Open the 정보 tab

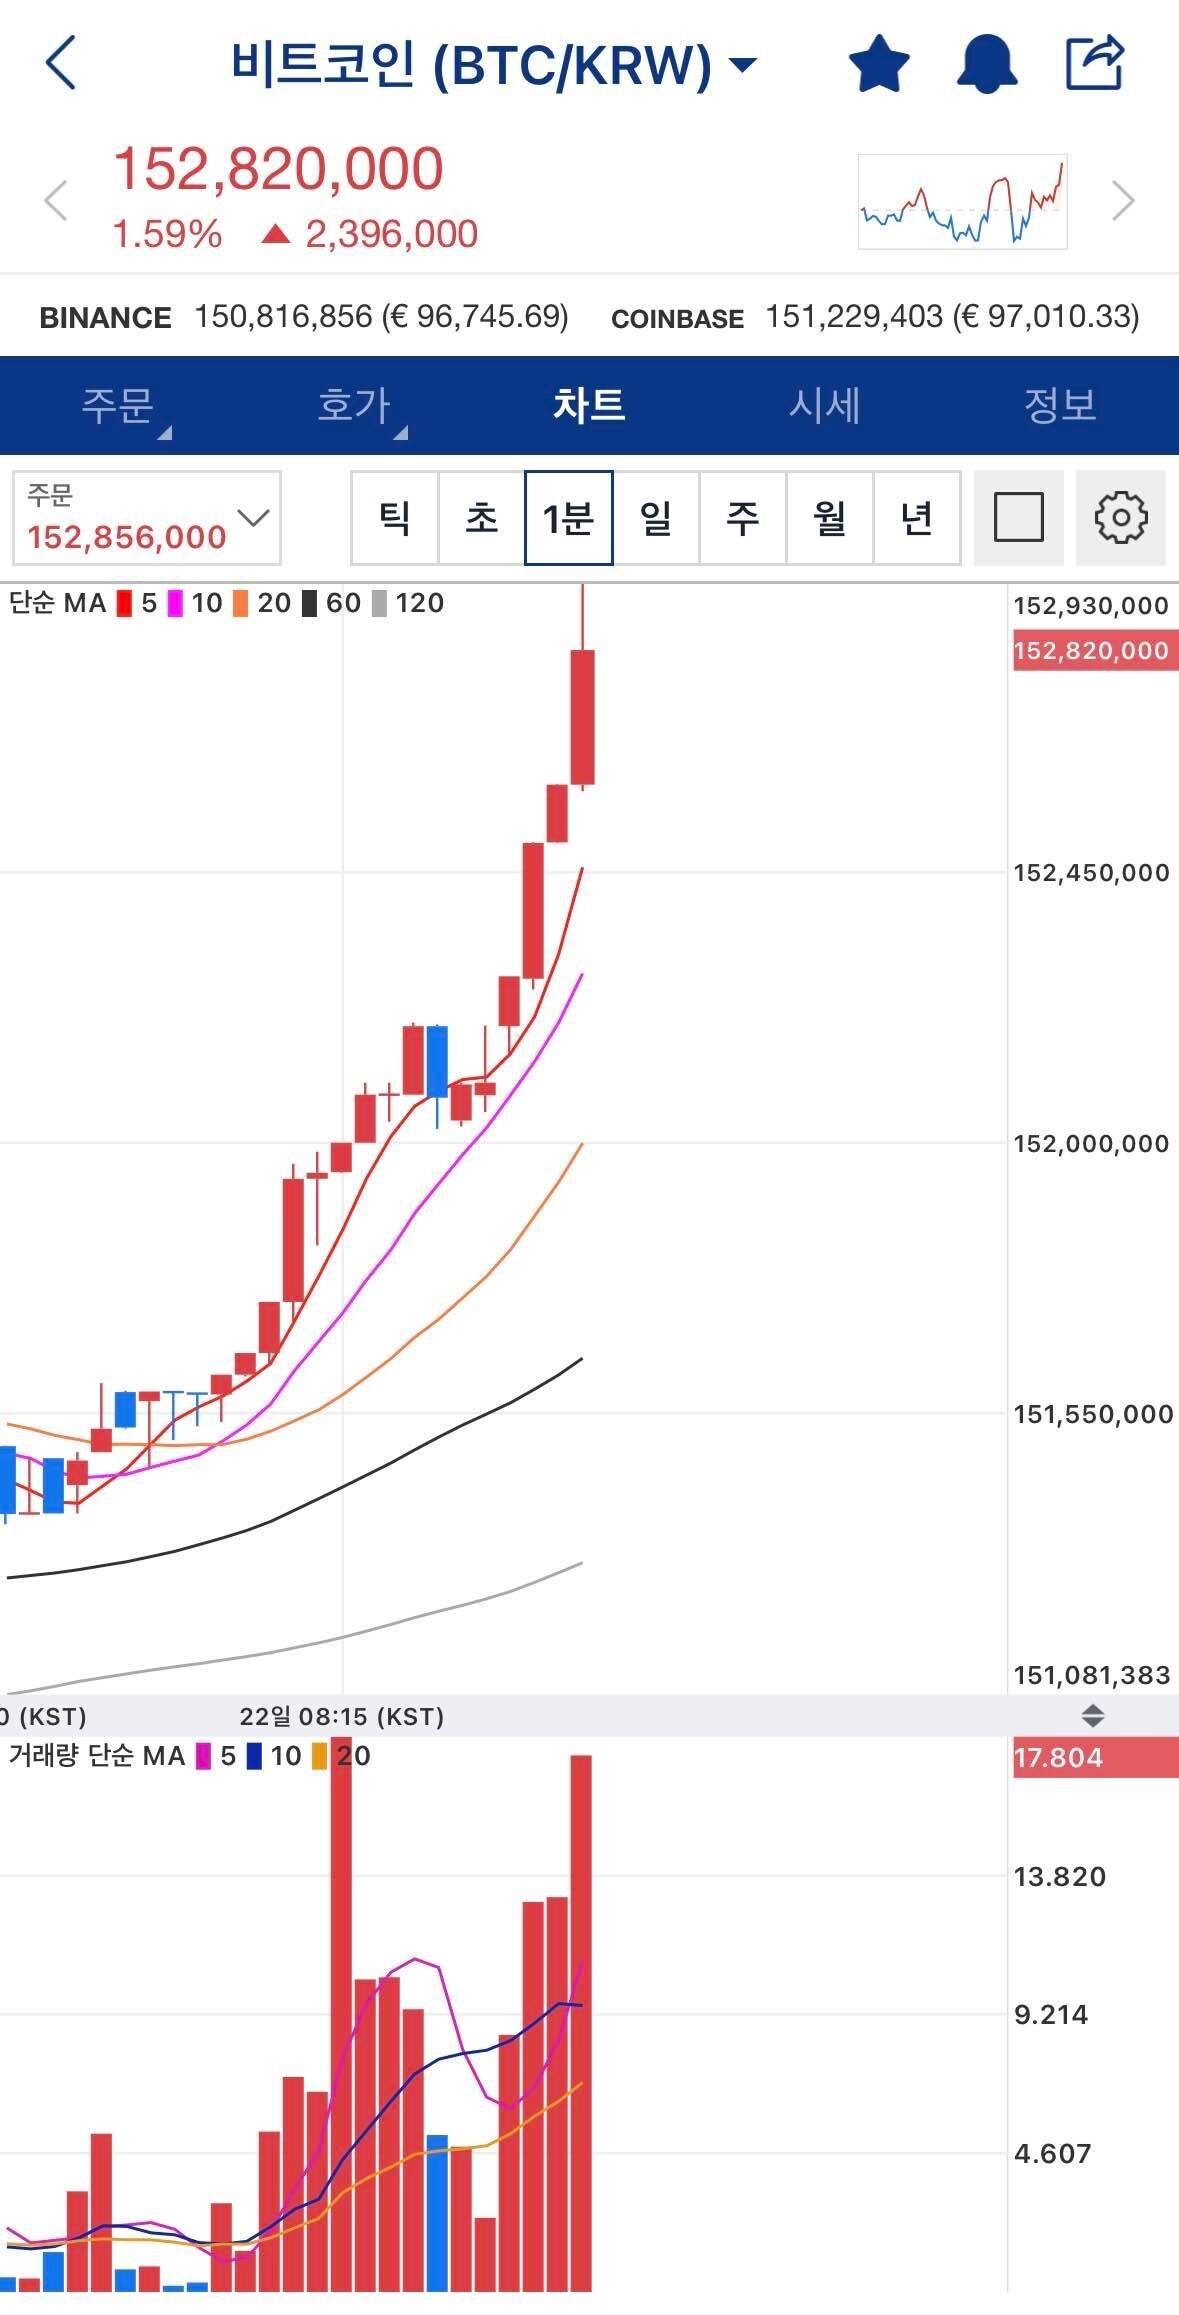[x=1060, y=406]
